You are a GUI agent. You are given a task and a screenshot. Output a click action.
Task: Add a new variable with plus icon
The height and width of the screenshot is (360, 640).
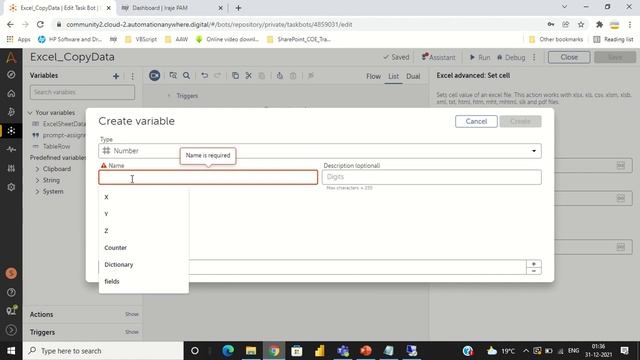click(x=116, y=76)
